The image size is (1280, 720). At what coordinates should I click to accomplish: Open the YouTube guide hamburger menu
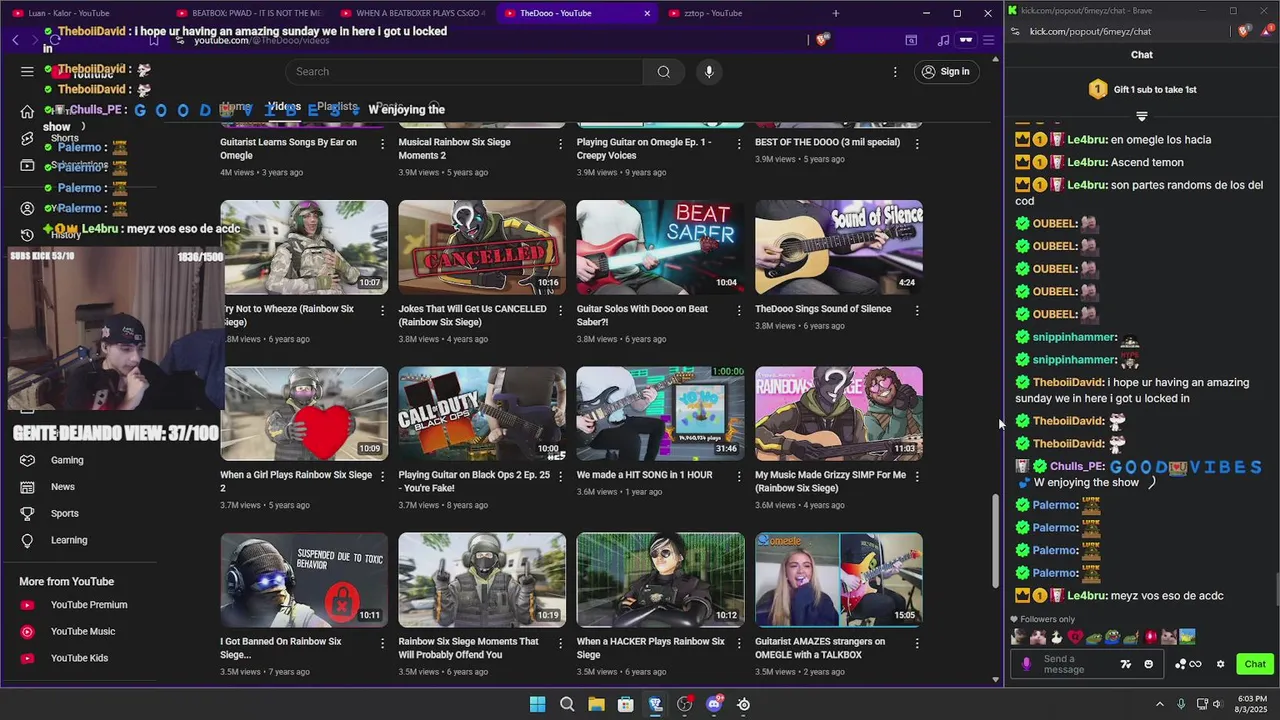pyautogui.click(x=27, y=72)
